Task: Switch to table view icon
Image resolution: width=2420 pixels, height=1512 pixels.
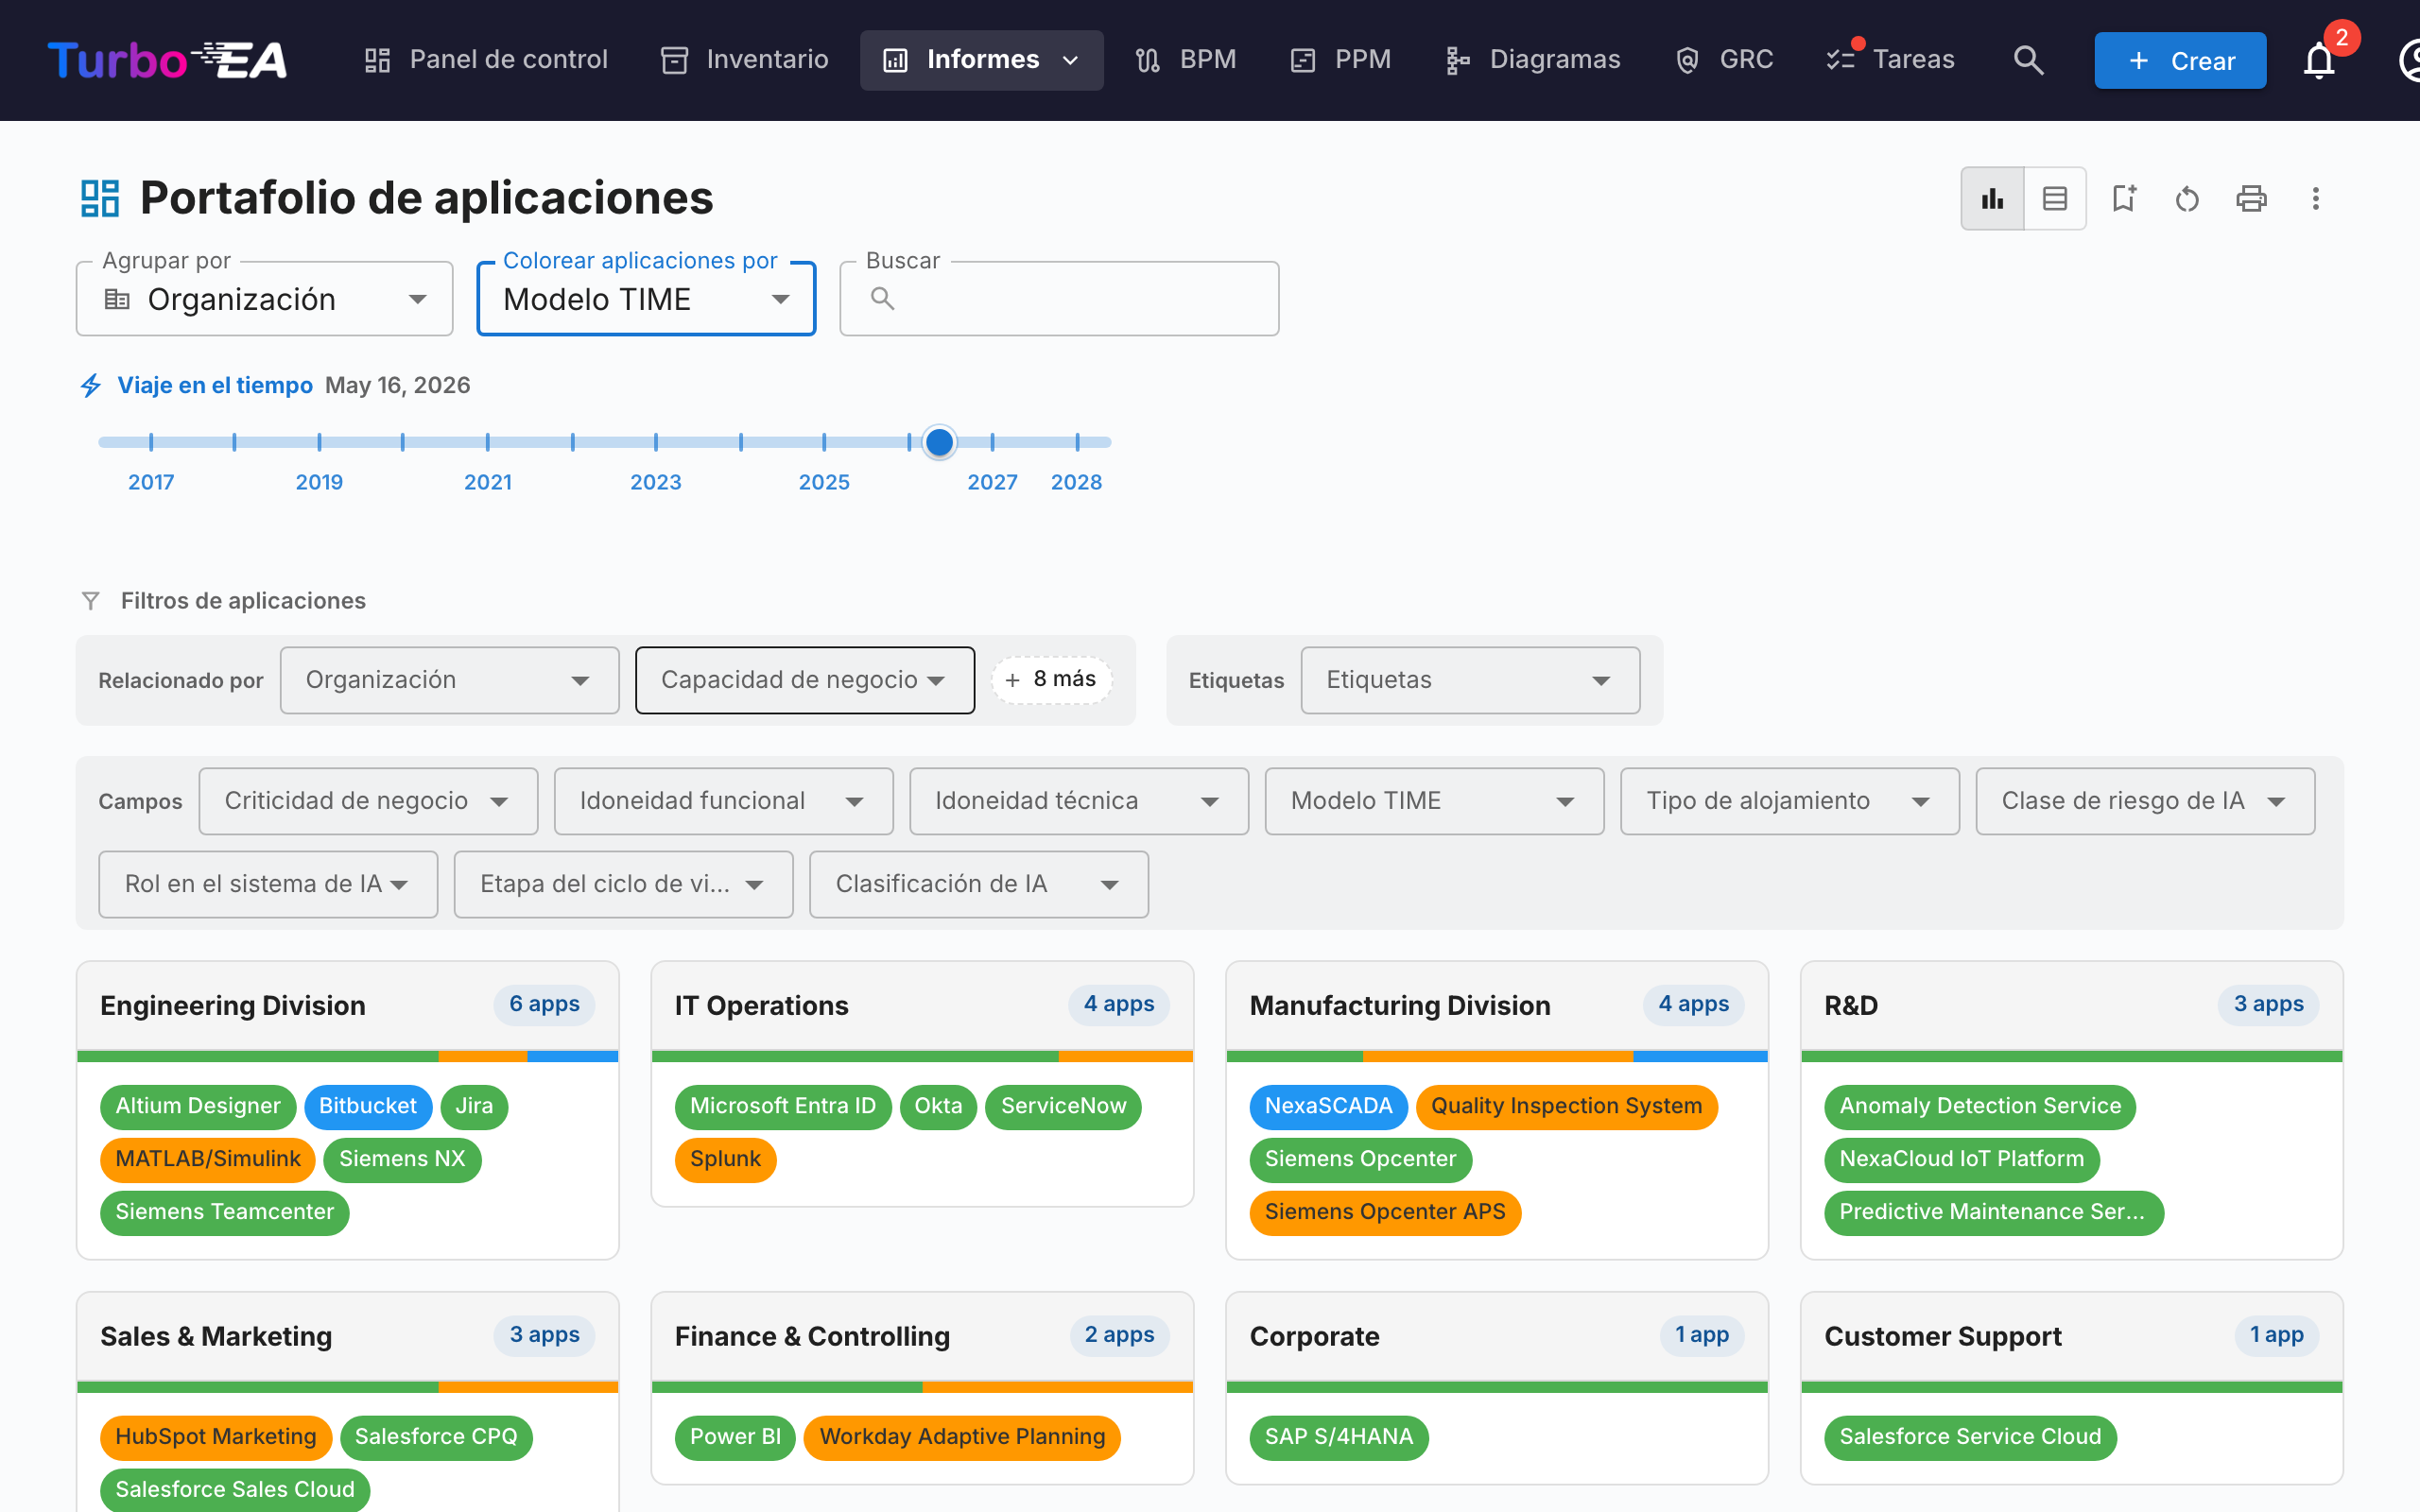Action: click(x=2055, y=198)
